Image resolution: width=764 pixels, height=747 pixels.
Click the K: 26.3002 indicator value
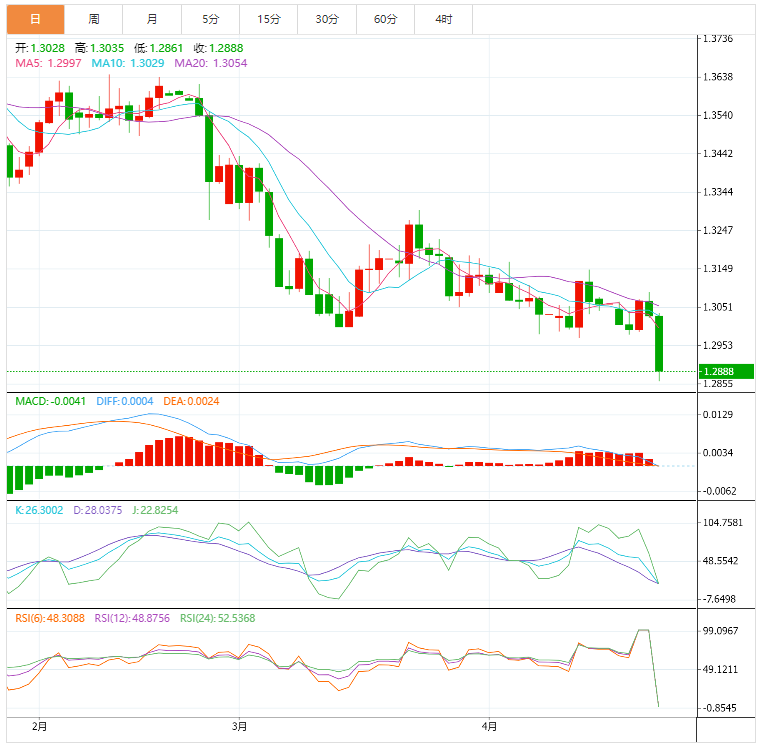coord(39,510)
